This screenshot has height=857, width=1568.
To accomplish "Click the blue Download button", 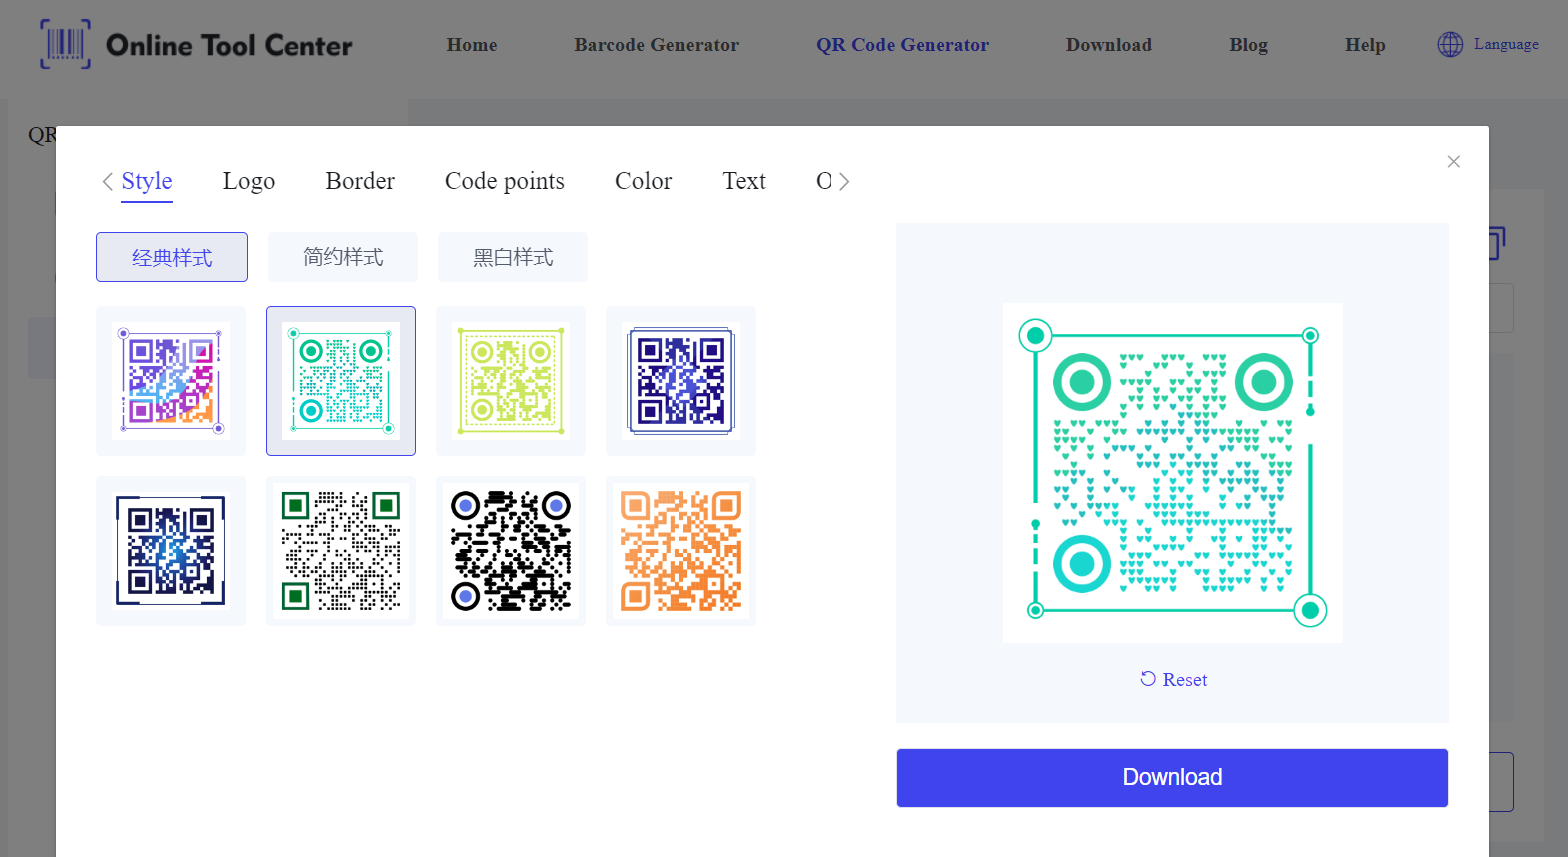I will tap(1172, 778).
